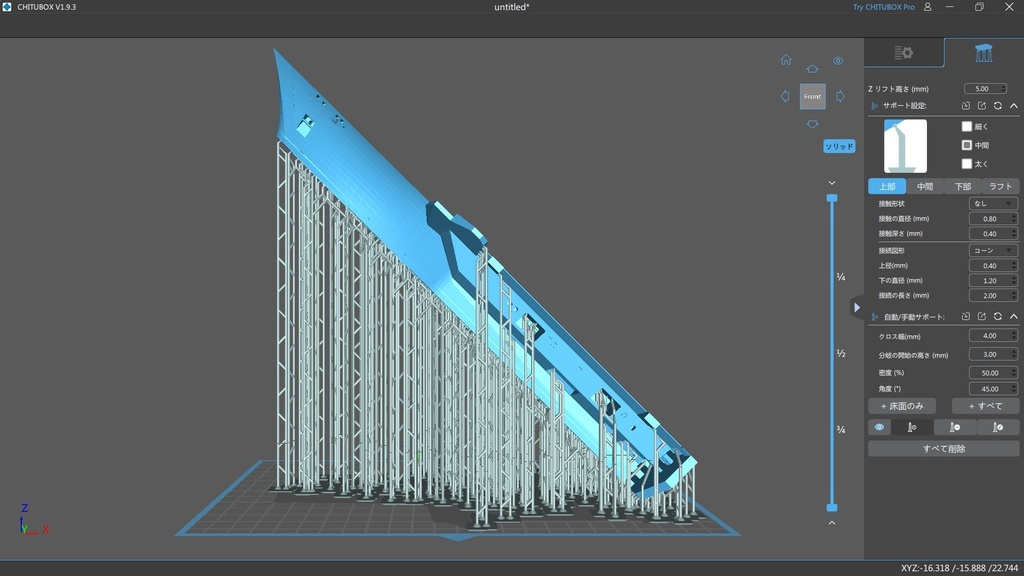Click the 自動/手動サポート section icon
This screenshot has height=576, width=1024.
coord(874,317)
